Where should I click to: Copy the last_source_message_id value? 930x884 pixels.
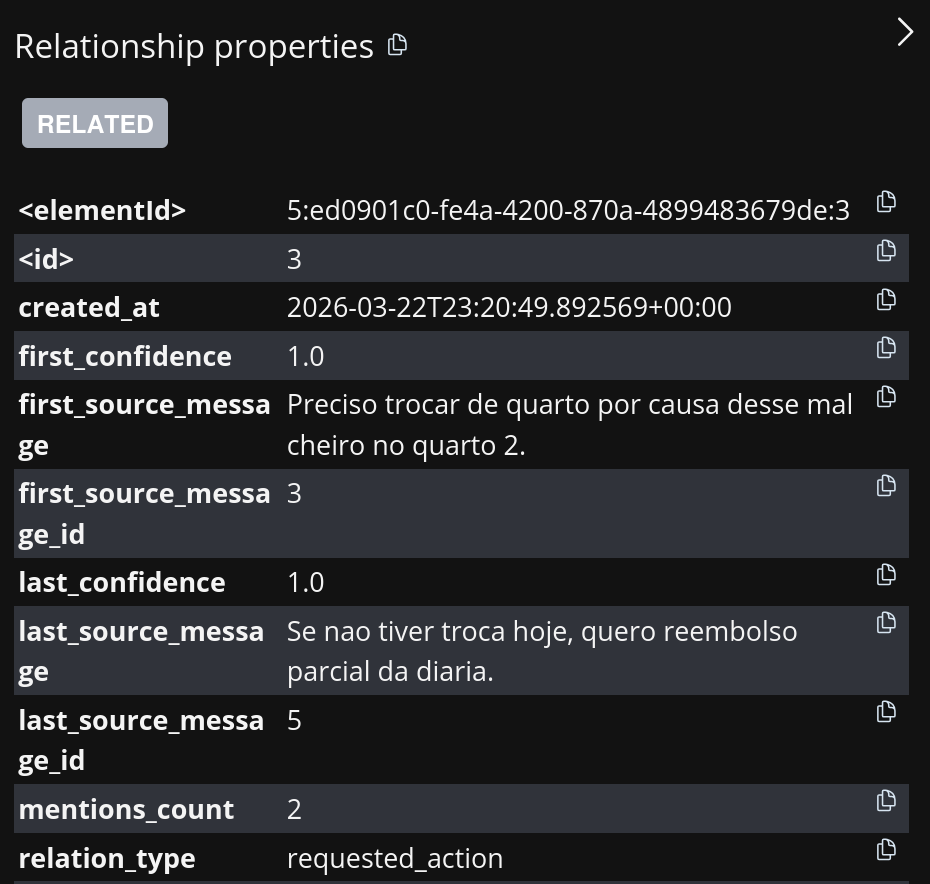[x=886, y=712]
